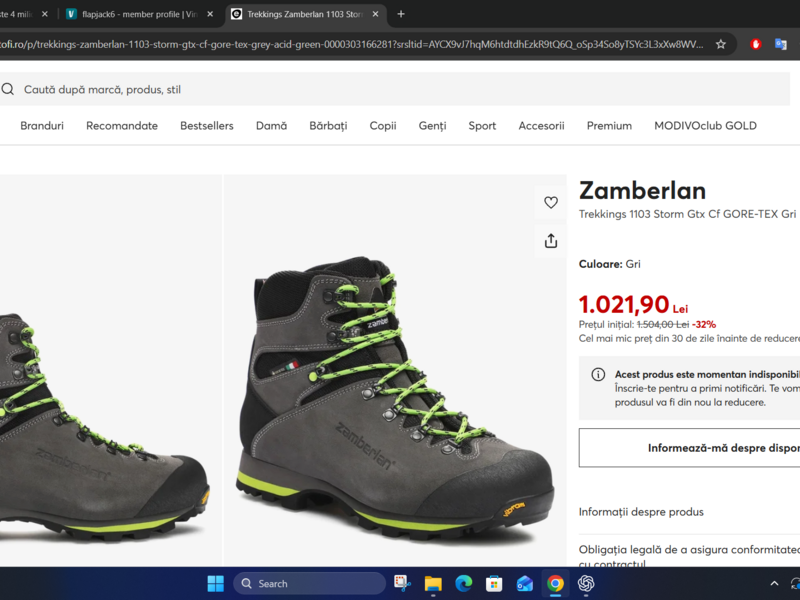Open ChatGPT app from the taskbar
This screenshot has height=600, width=800.
point(586,583)
